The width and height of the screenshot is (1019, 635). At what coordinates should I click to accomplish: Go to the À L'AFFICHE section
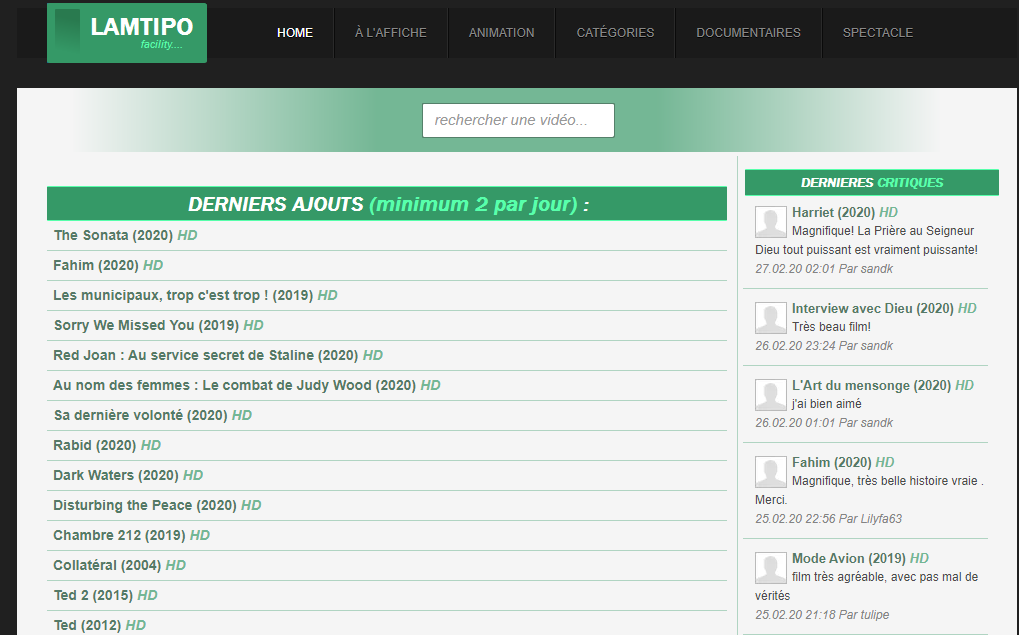(x=390, y=33)
